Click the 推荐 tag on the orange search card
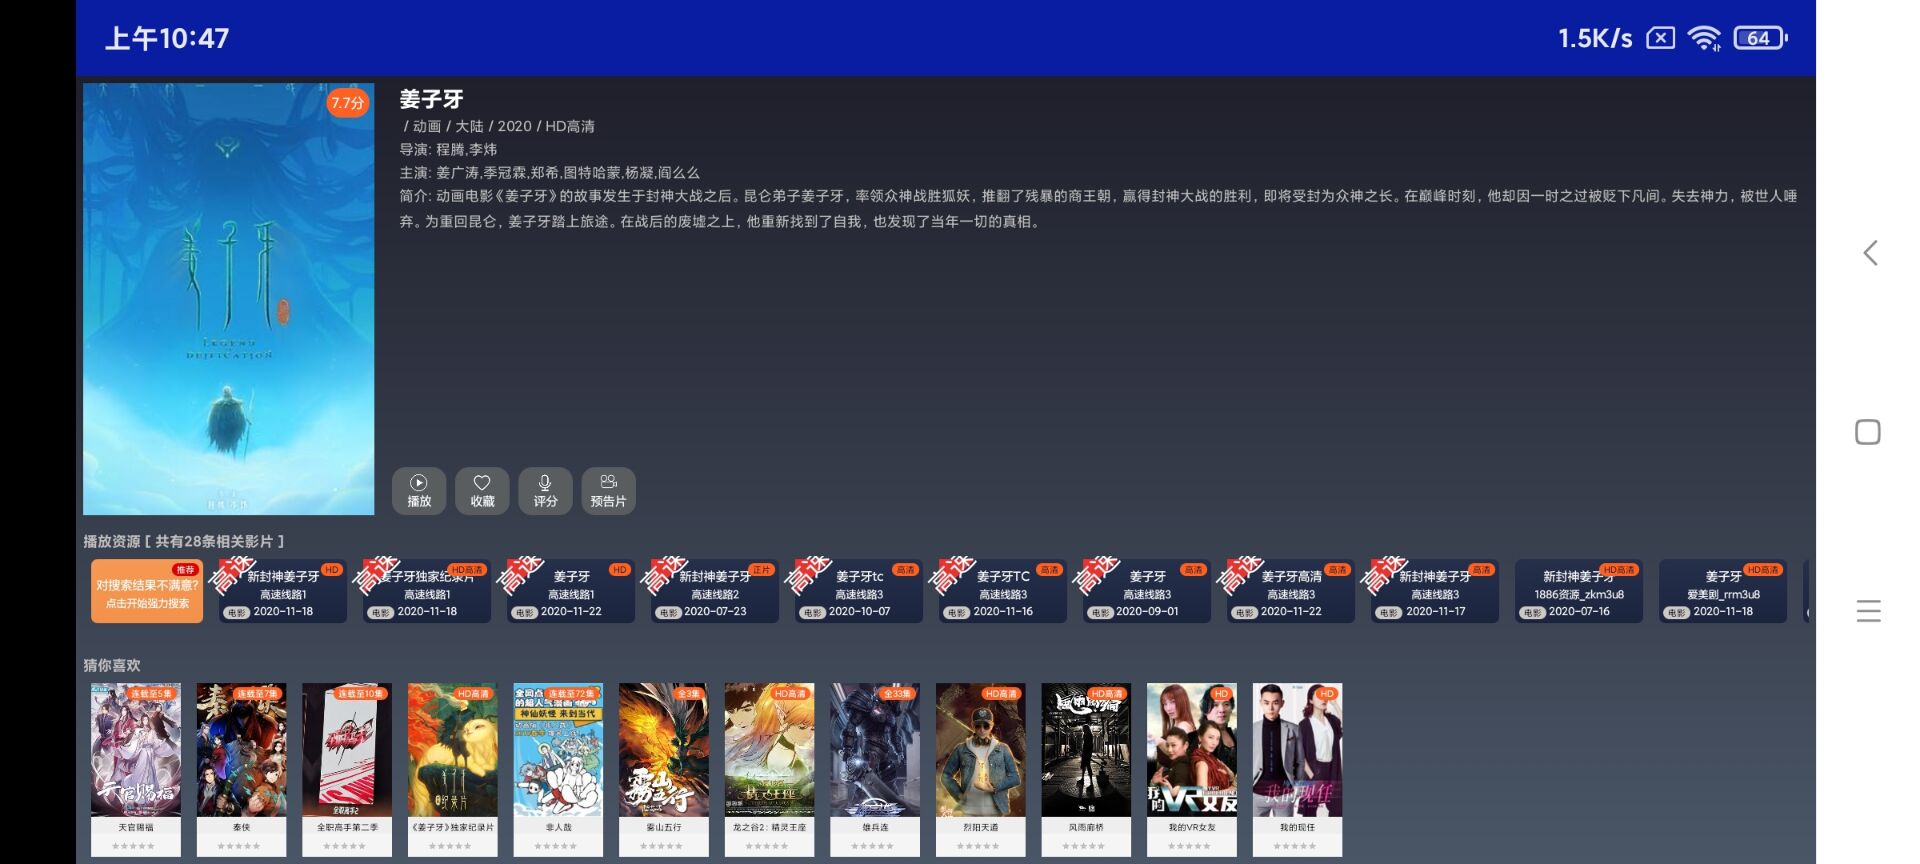The image size is (1920, 864). 185,569
